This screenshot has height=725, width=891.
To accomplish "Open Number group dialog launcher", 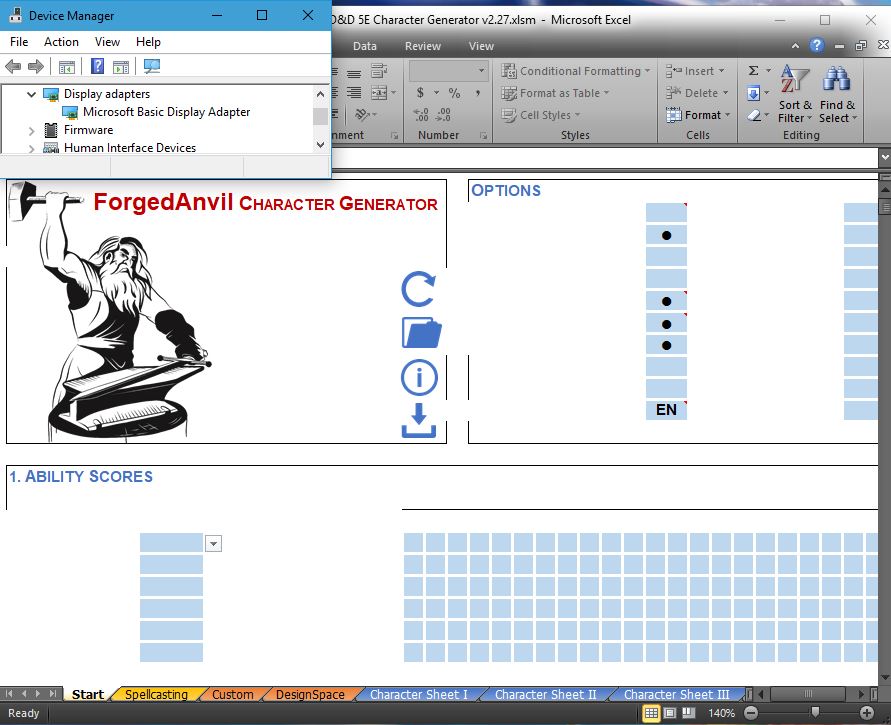I will pyautogui.click(x=484, y=136).
